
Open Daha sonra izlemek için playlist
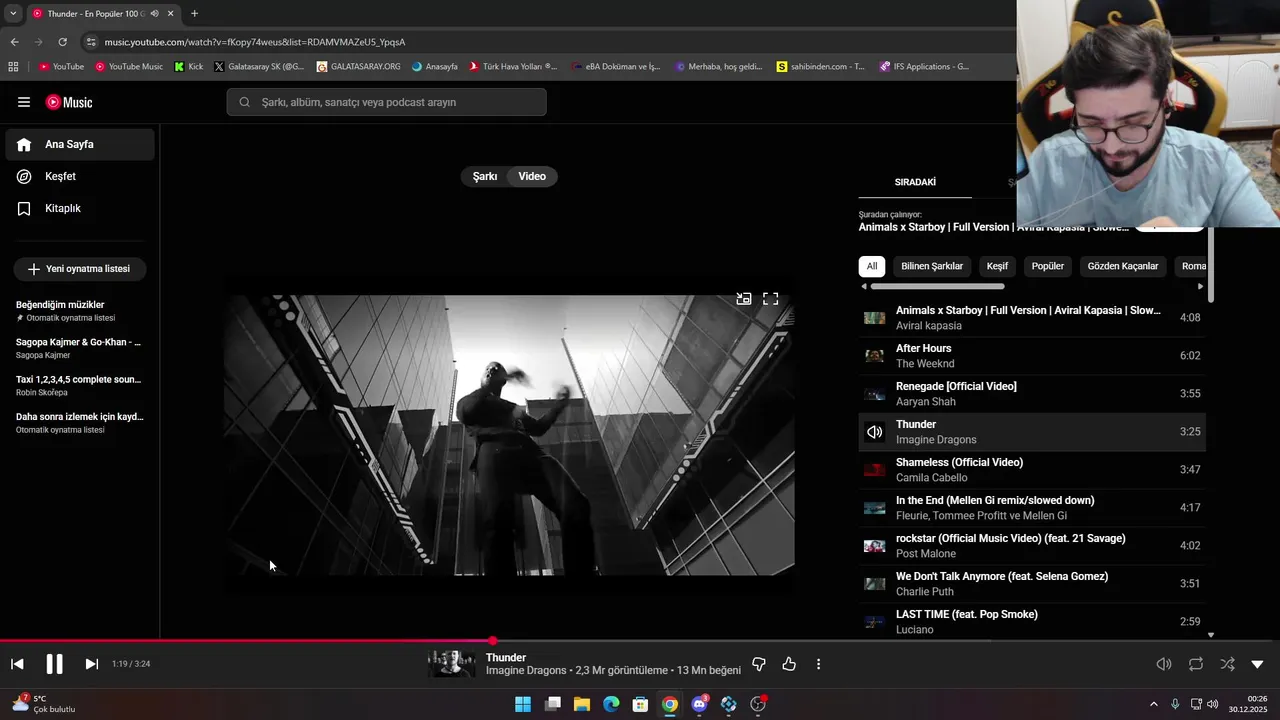coord(80,422)
